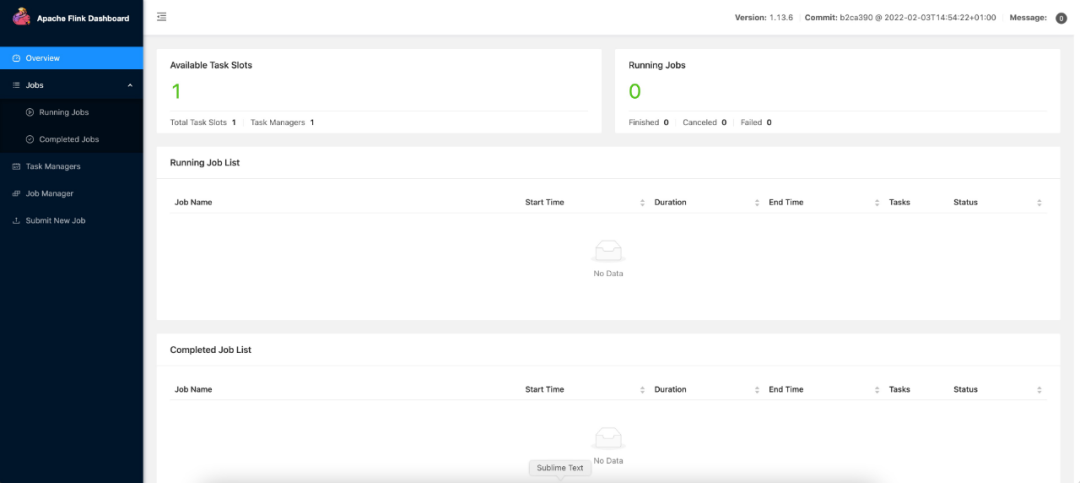Click the Overview dashboard icon in the sidebar
Viewport: 1080px width, 483px height.
[x=16, y=58]
